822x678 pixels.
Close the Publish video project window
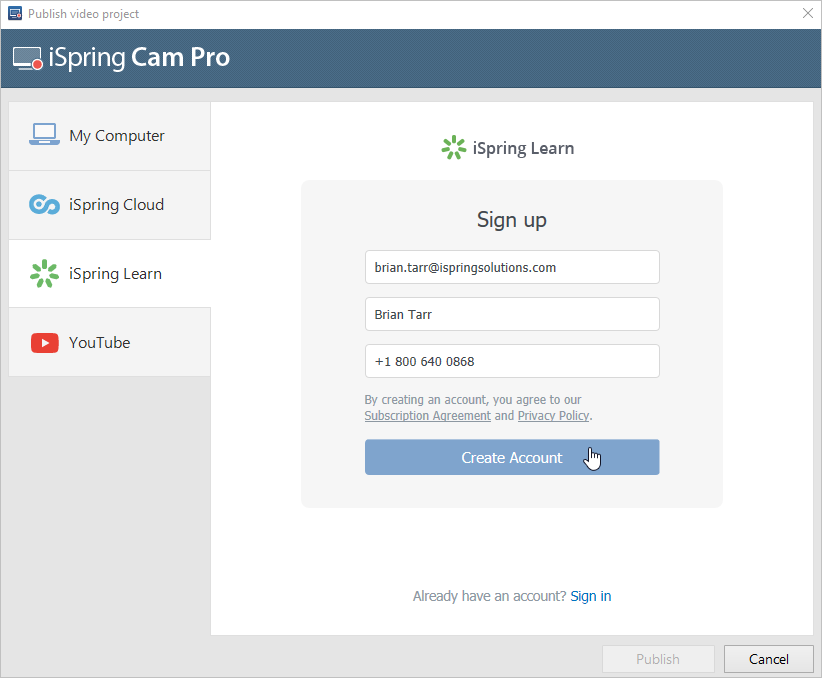click(x=807, y=14)
